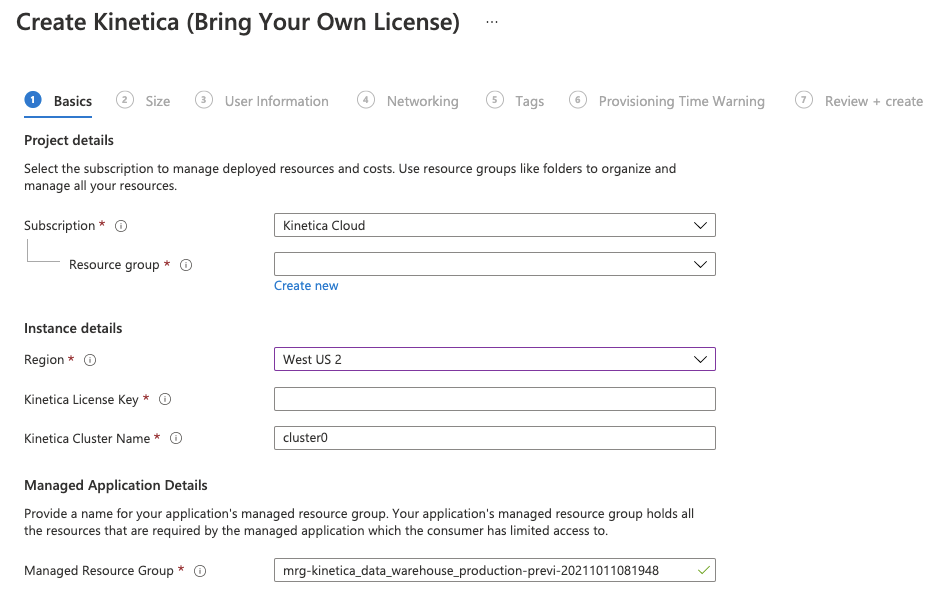Go to the Size tab
The height and width of the screenshot is (597, 943).
click(x=158, y=102)
